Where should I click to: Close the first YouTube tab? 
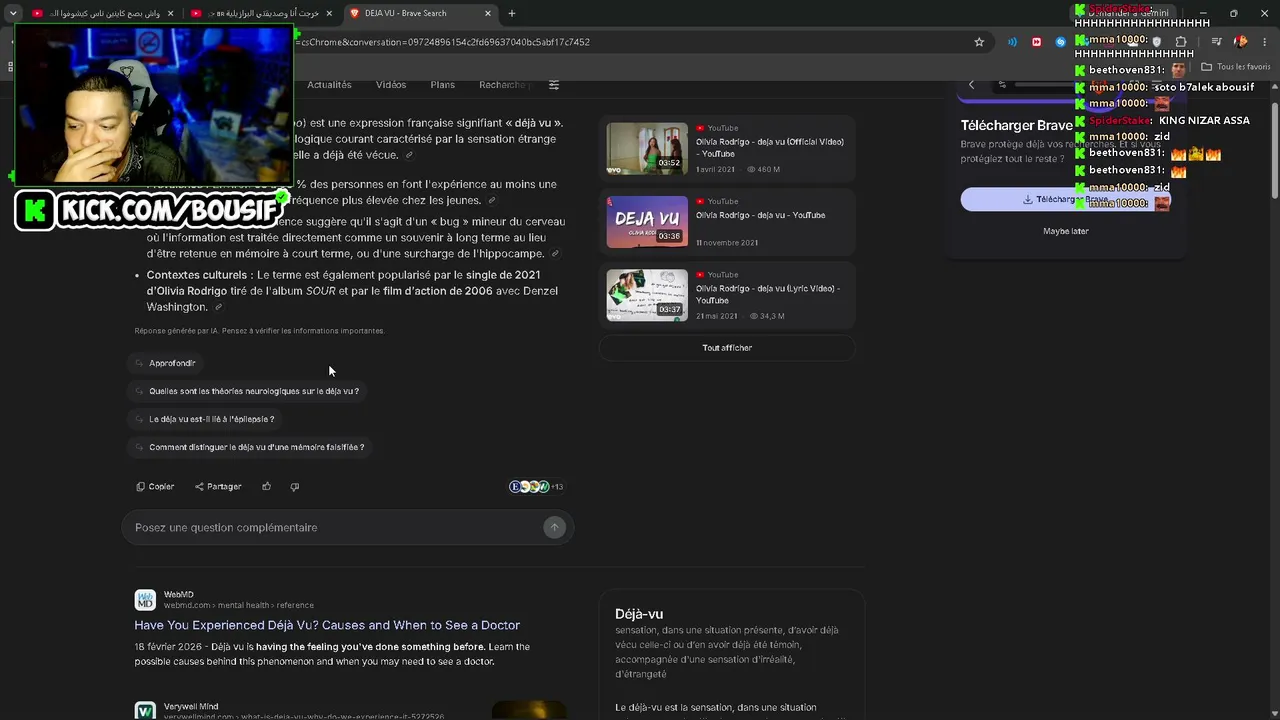(170, 13)
